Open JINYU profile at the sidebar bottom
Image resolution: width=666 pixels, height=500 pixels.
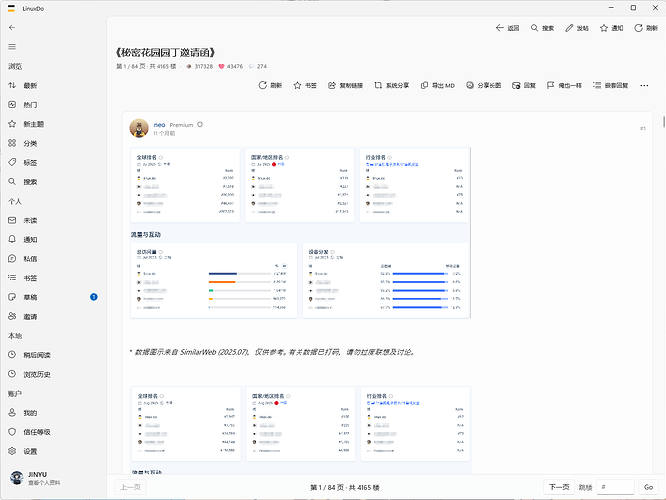click(53, 478)
